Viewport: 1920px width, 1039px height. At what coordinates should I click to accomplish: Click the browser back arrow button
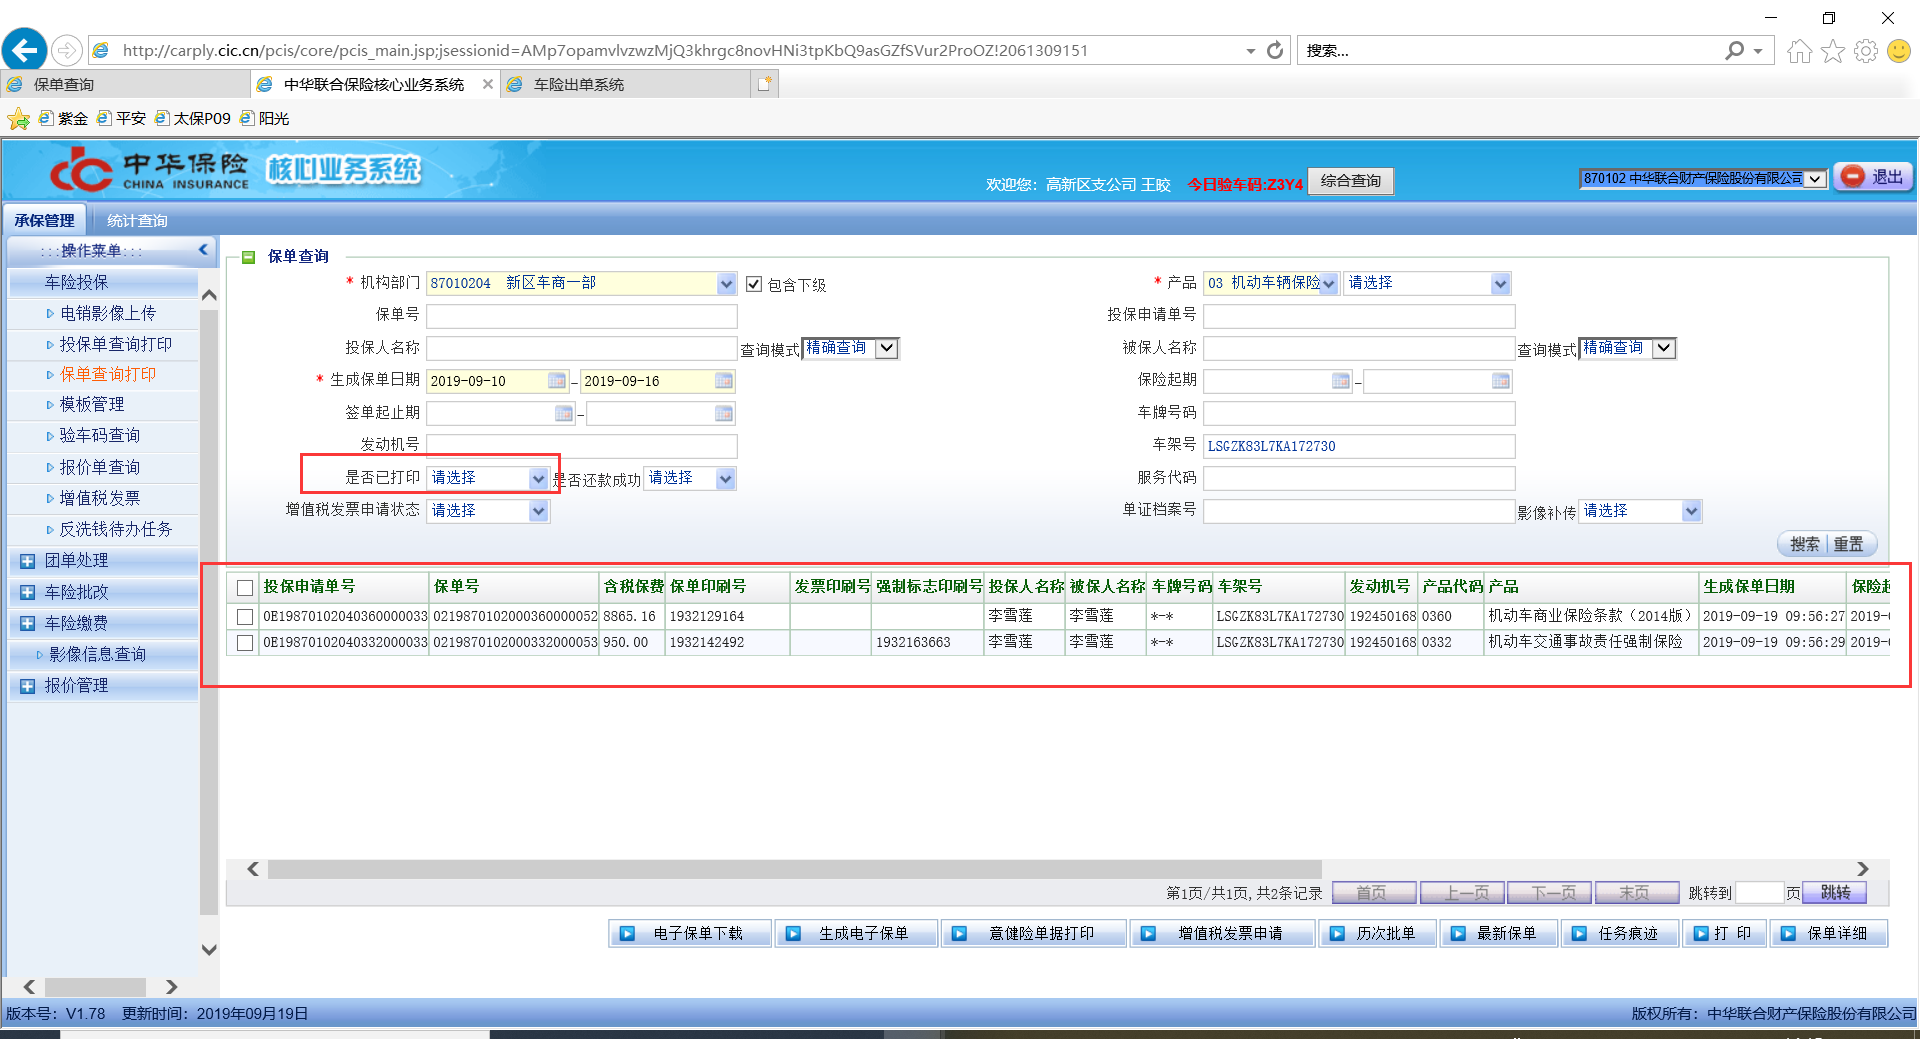pyautogui.click(x=25, y=50)
